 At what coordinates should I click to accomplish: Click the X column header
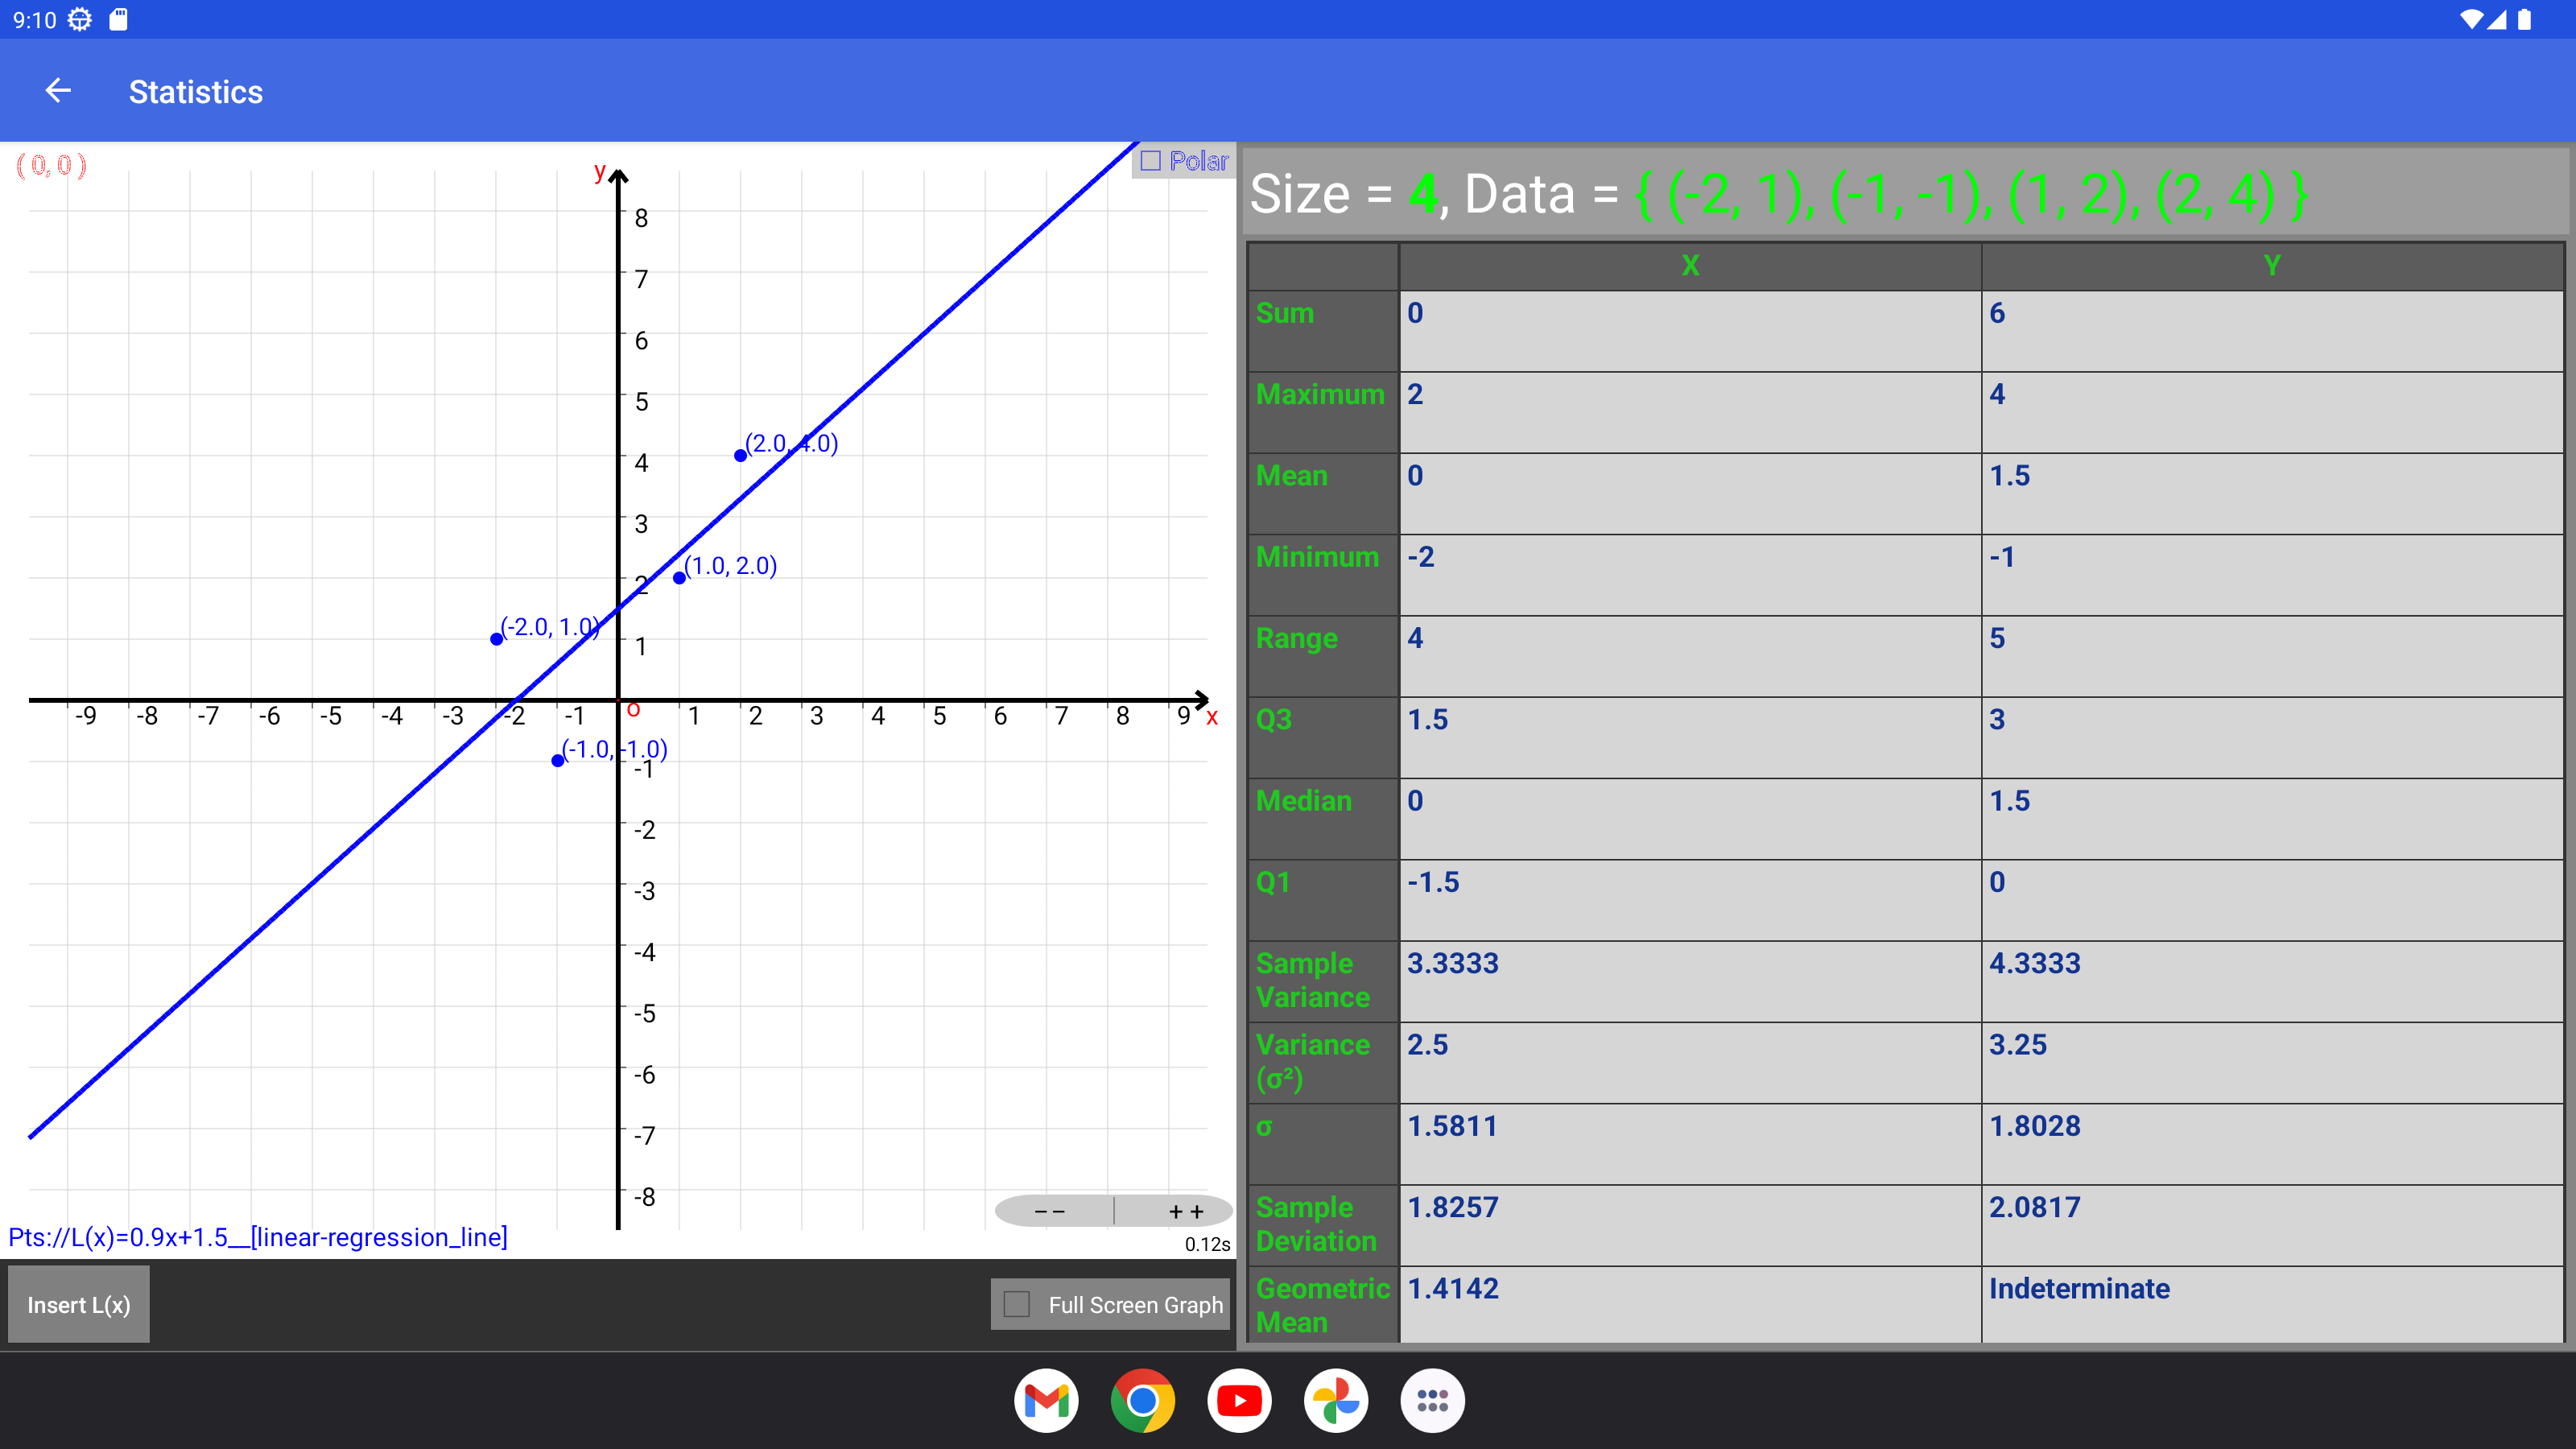[1690, 266]
